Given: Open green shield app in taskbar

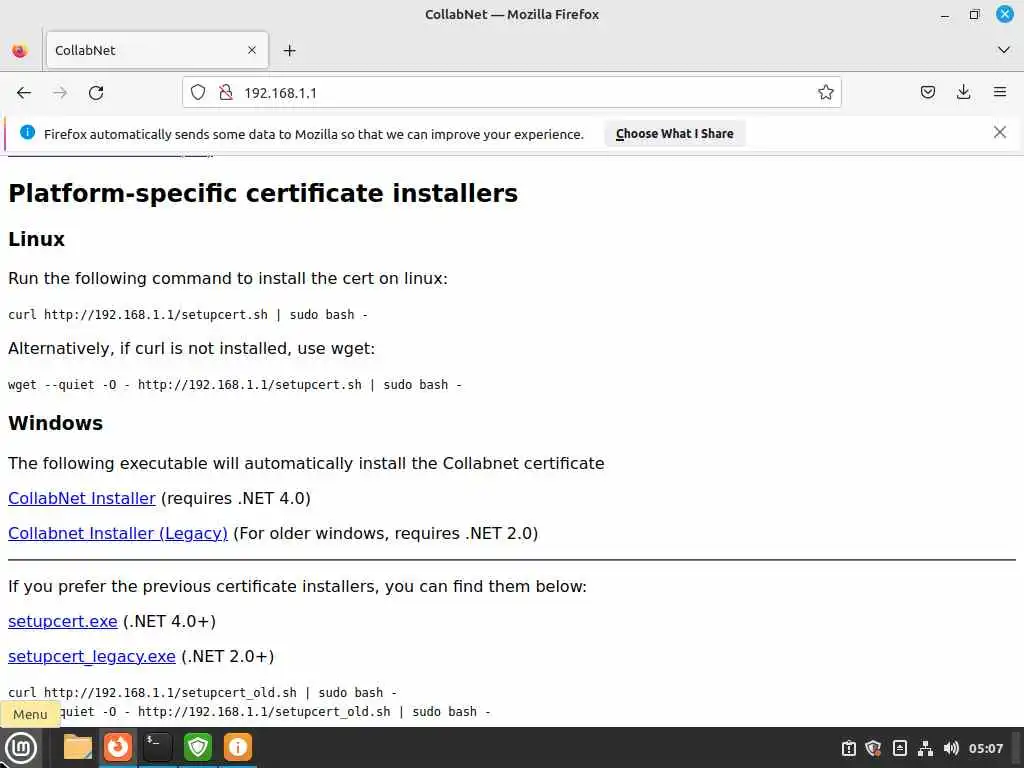Looking at the screenshot, I should (197, 747).
